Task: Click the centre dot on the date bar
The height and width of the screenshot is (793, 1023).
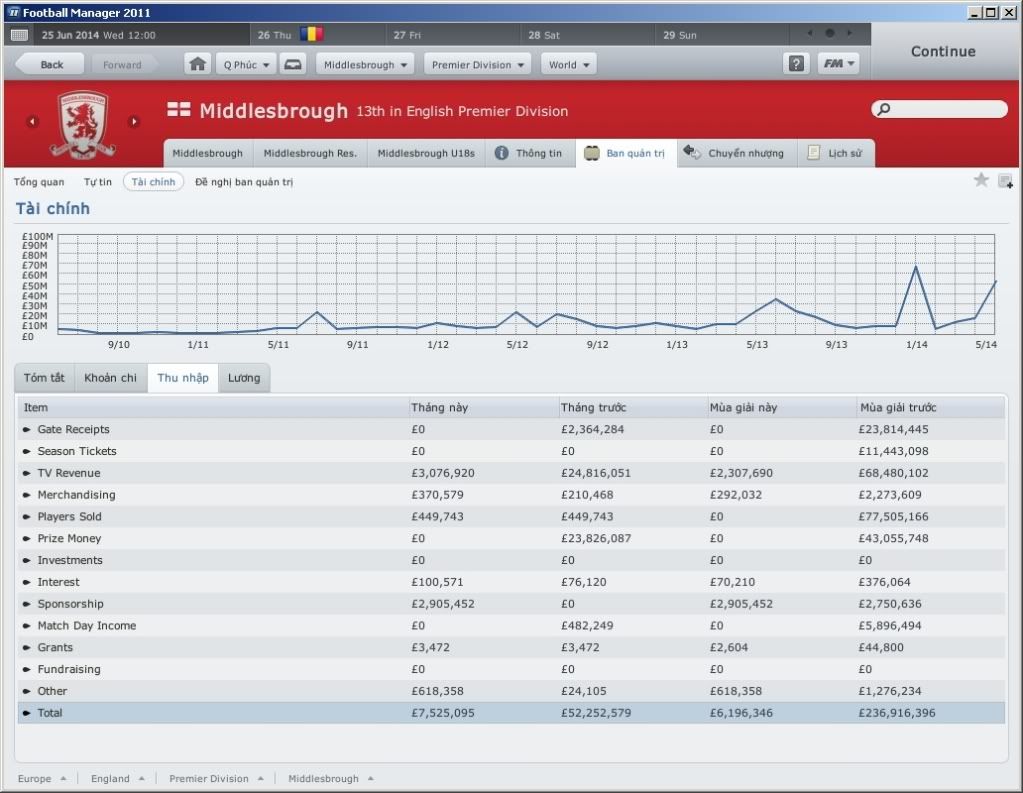Action: [830, 33]
